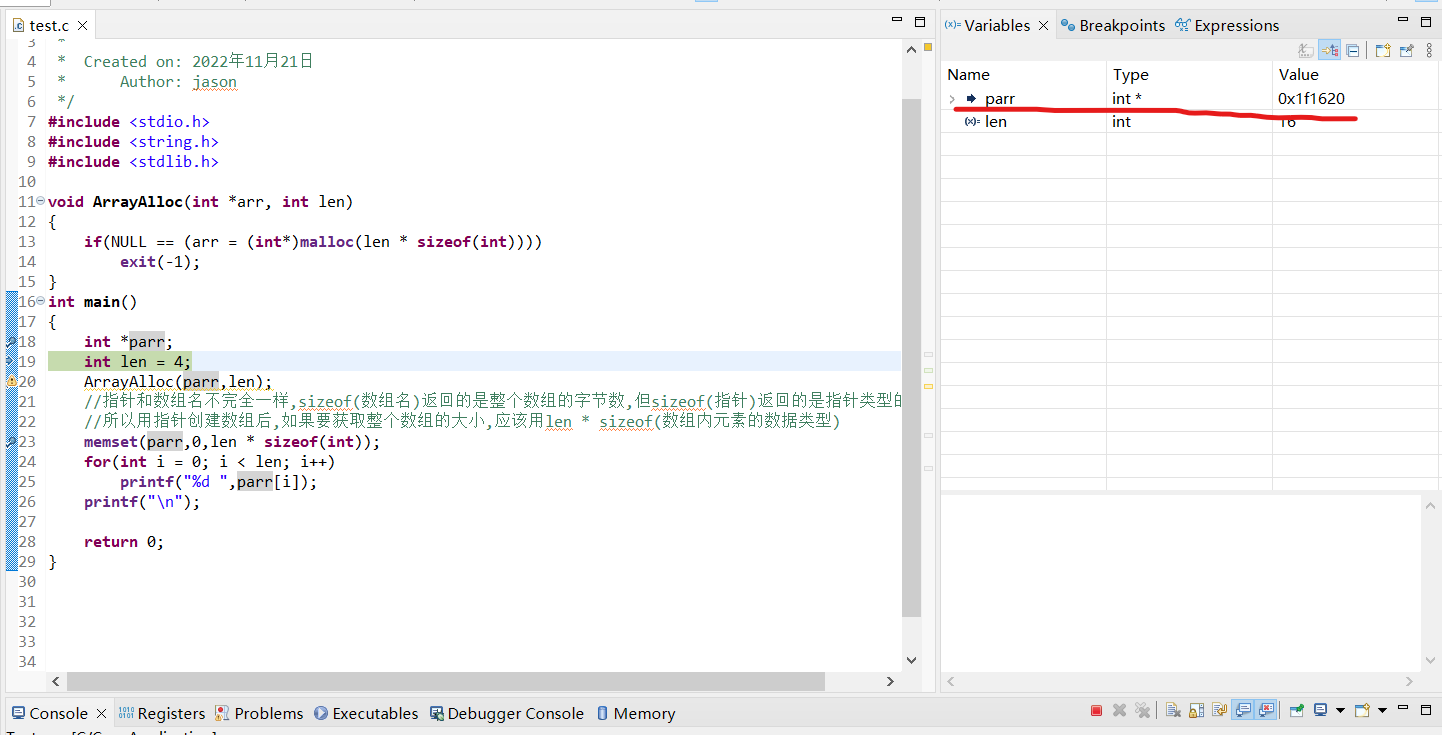The width and height of the screenshot is (1442, 735).
Task: Switch to the Memory tab
Action: (x=636, y=713)
